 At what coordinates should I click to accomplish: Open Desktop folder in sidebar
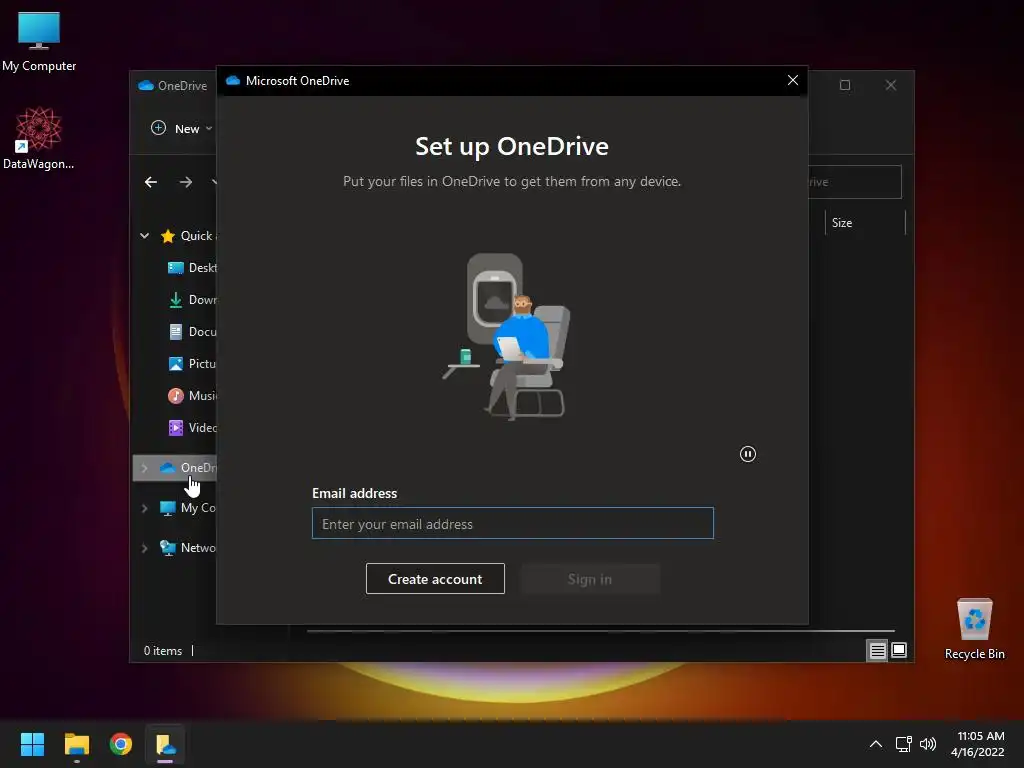[x=193, y=268]
